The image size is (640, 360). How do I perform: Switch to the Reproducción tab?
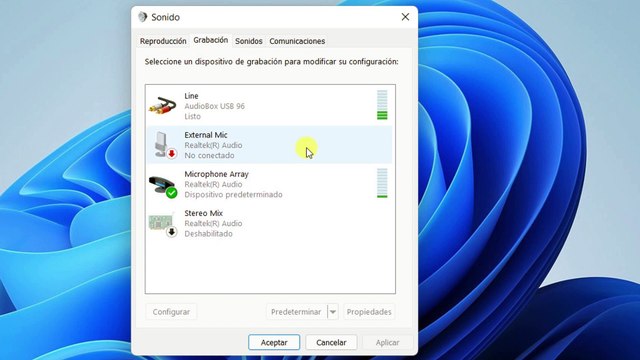point(163,41)
